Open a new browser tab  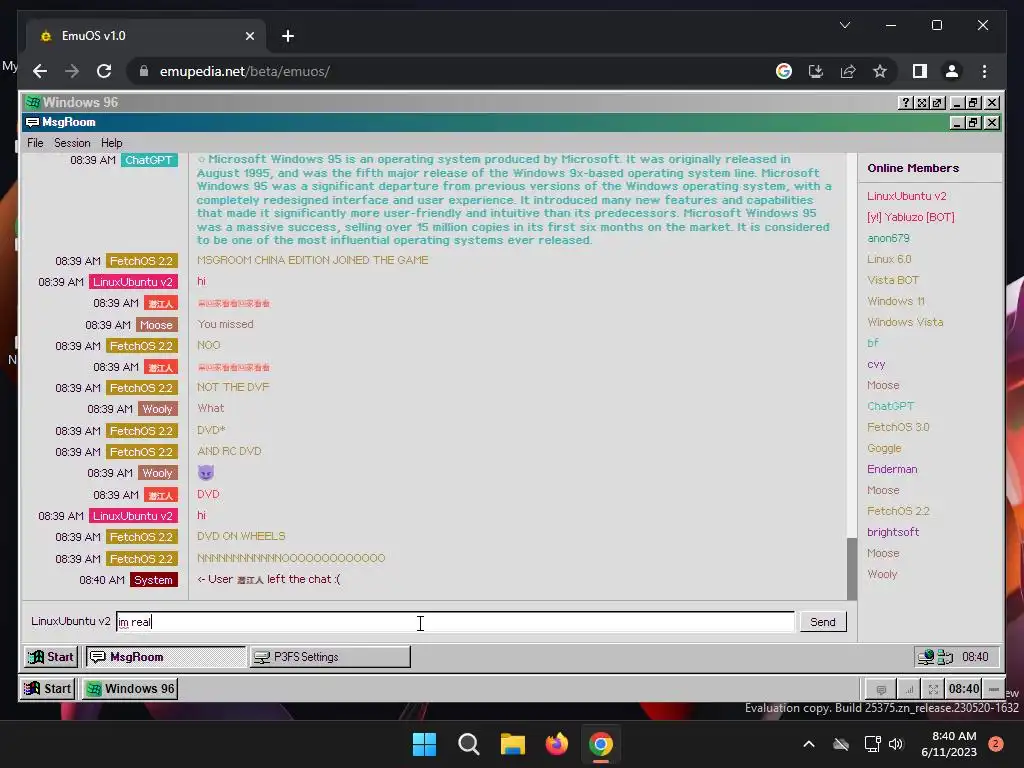287,36
